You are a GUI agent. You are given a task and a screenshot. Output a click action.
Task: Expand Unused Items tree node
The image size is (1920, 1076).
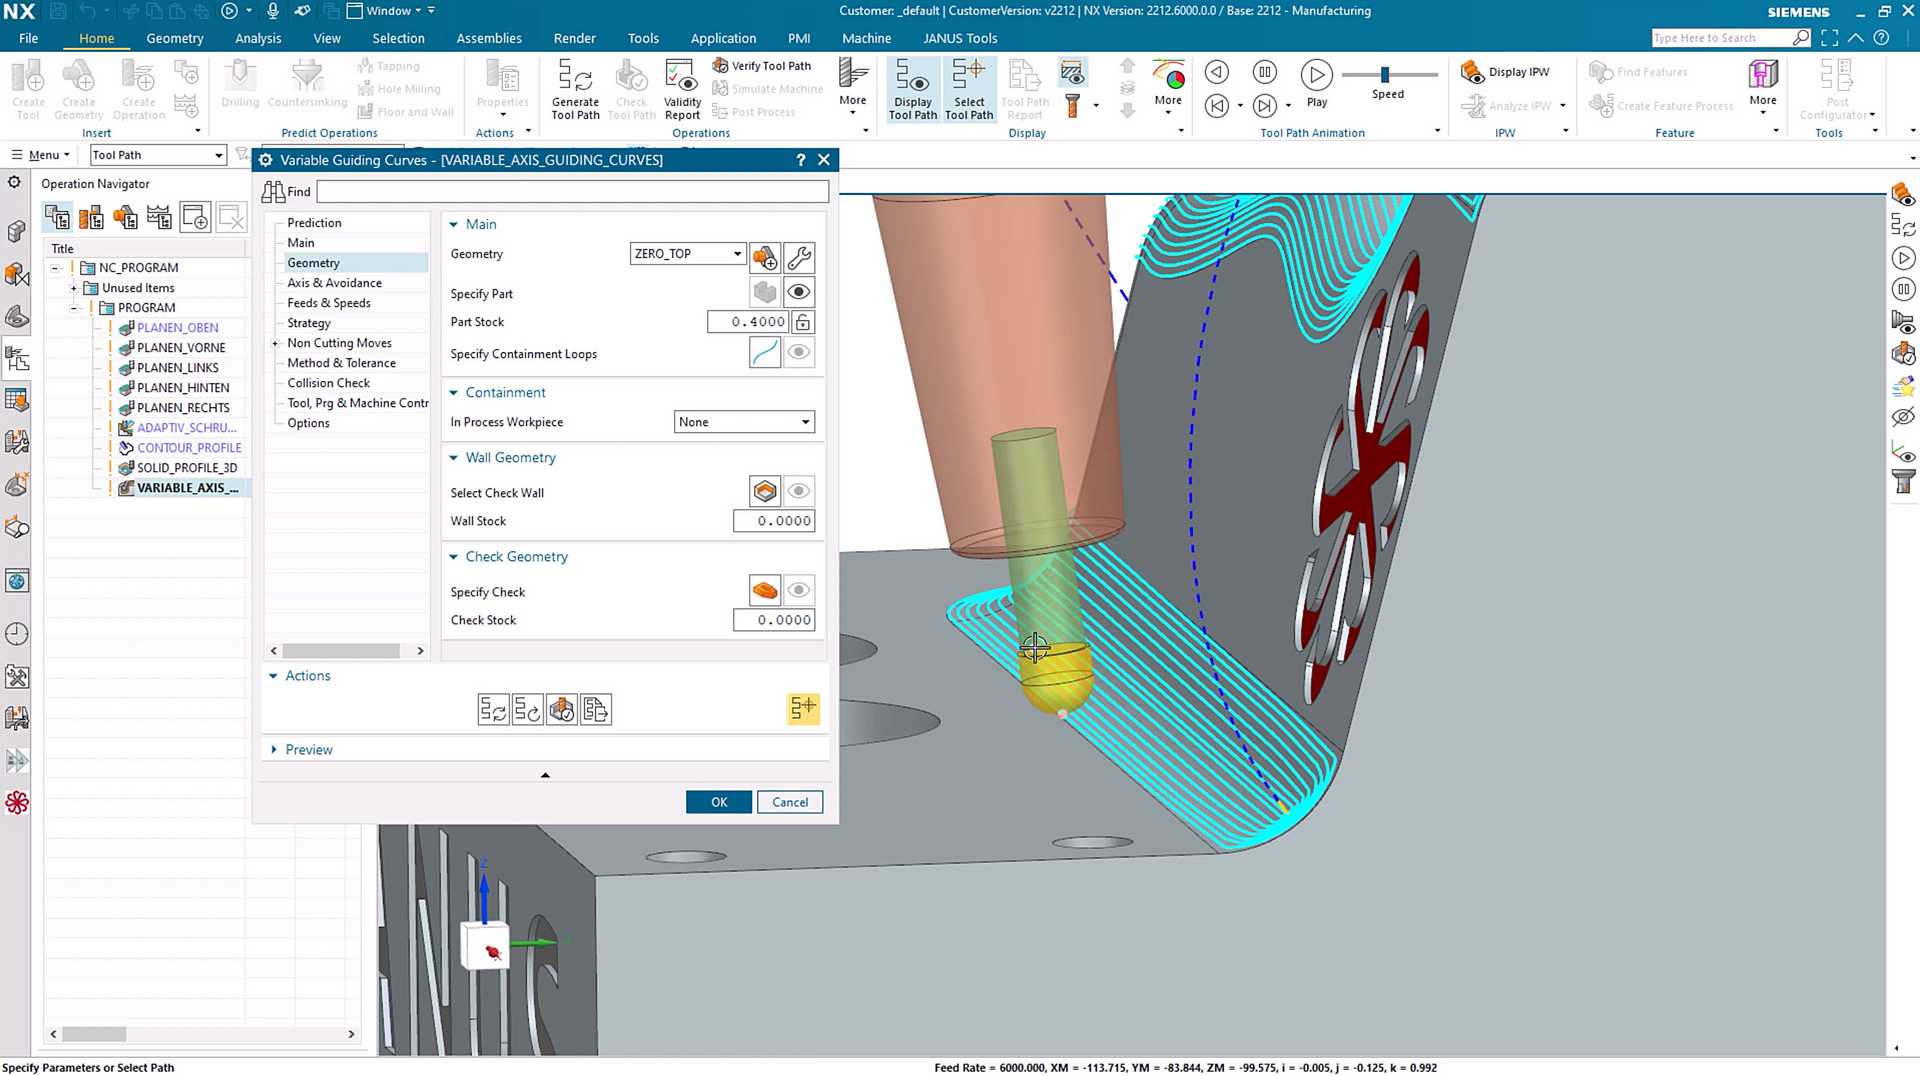pos(73,288)
